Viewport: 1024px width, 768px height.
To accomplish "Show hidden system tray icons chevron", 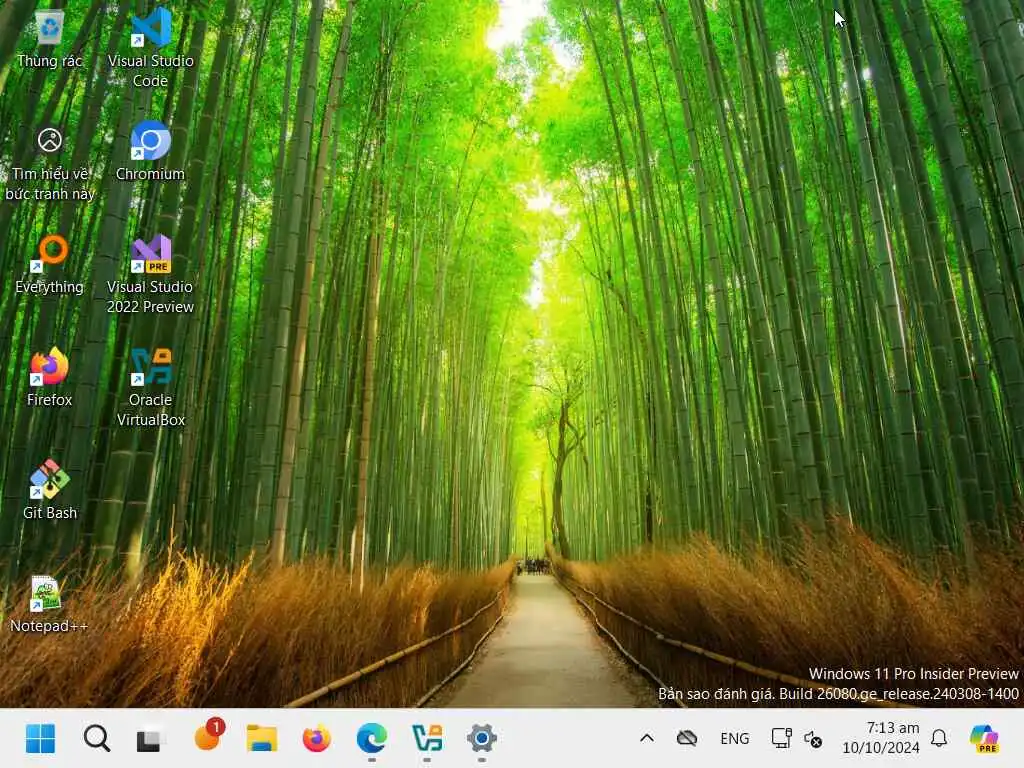I will (x=647, y=739).
